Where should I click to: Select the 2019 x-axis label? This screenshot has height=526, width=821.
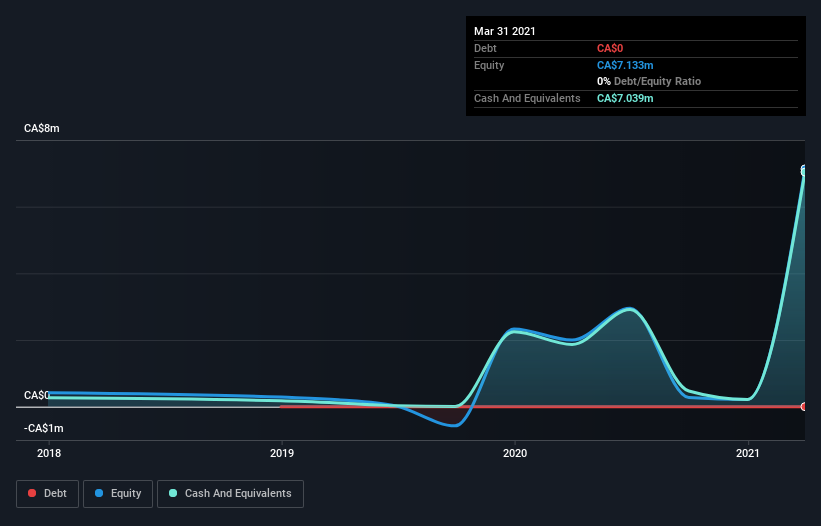[x=282, y=453]
